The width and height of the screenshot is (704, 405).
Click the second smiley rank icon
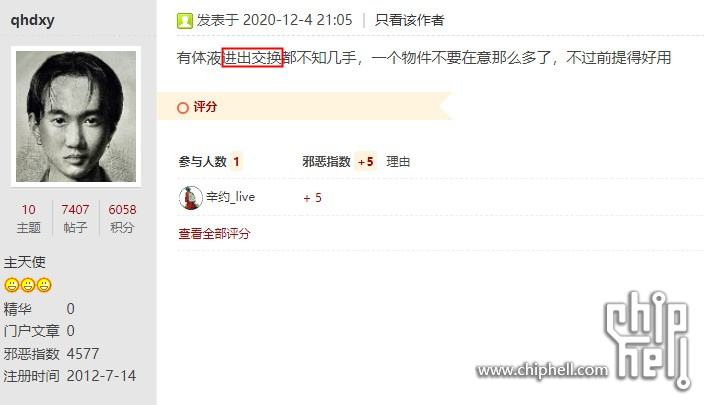pos(28,285)
